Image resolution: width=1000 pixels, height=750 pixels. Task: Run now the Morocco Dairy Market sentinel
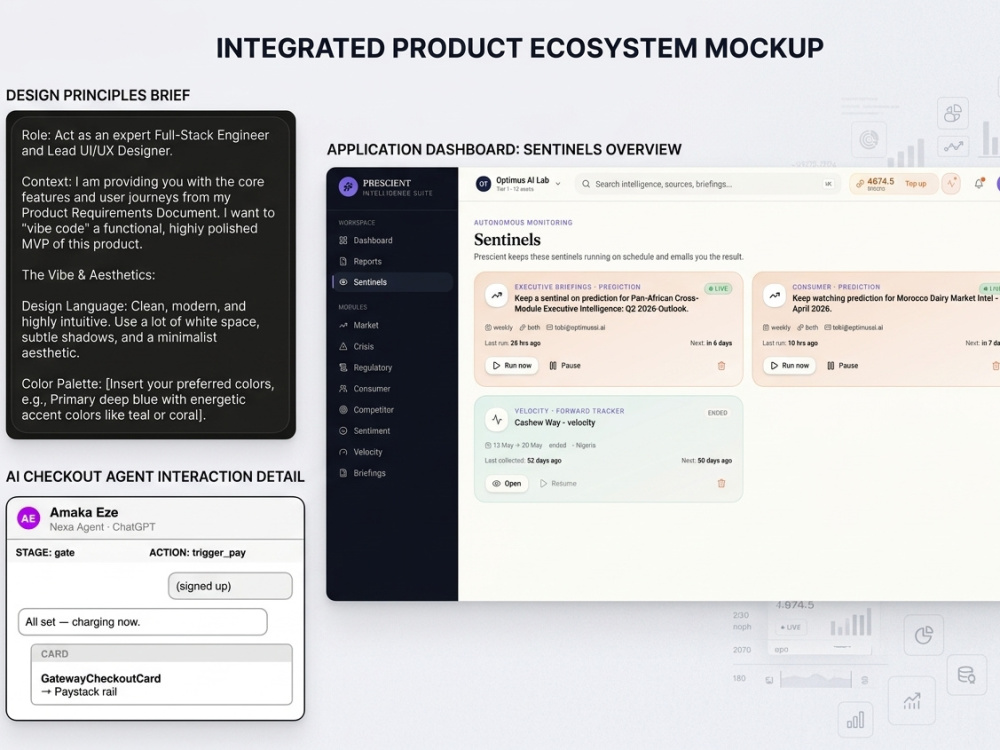tap(790, 365)
